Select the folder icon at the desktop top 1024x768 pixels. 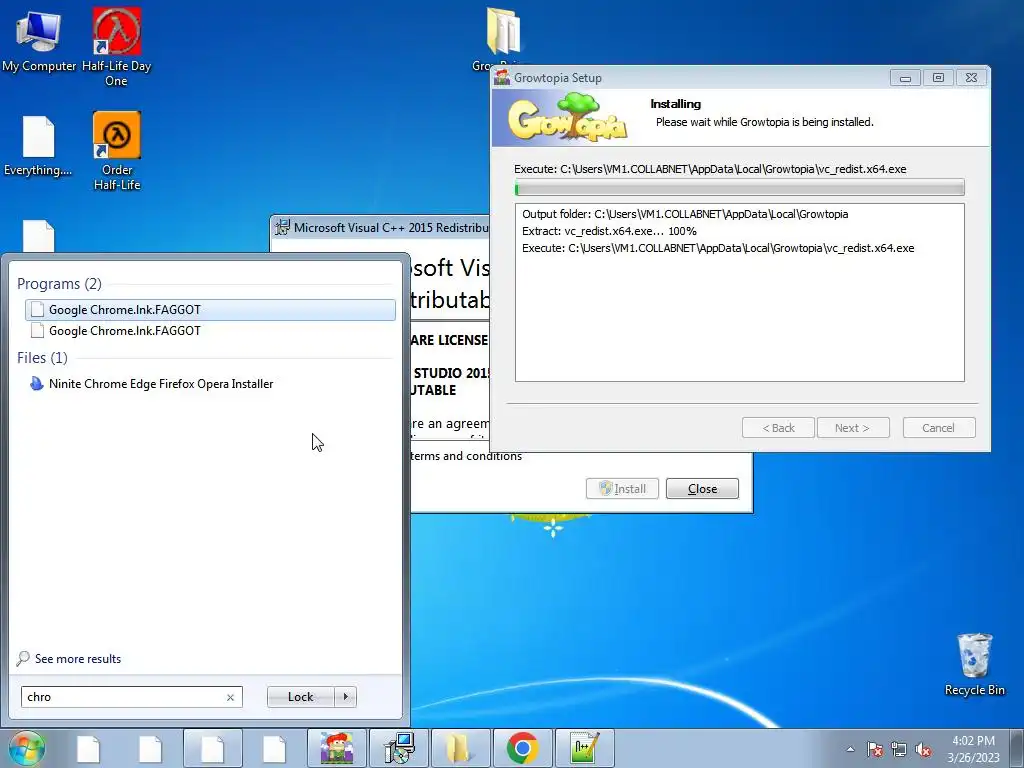pos(504,31)
